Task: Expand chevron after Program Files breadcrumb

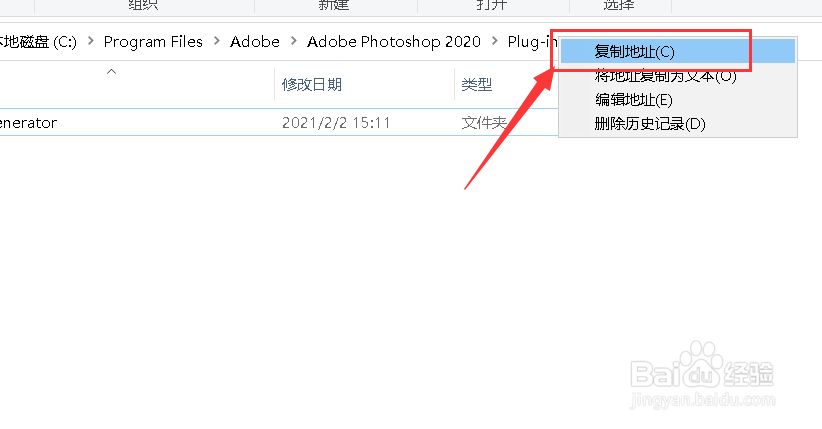Action: tap(217, 41)
